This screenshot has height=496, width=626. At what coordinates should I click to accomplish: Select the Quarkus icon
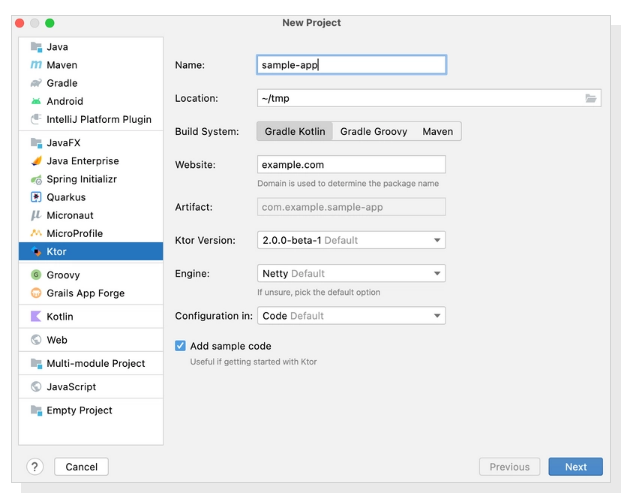tap(36, 197)
